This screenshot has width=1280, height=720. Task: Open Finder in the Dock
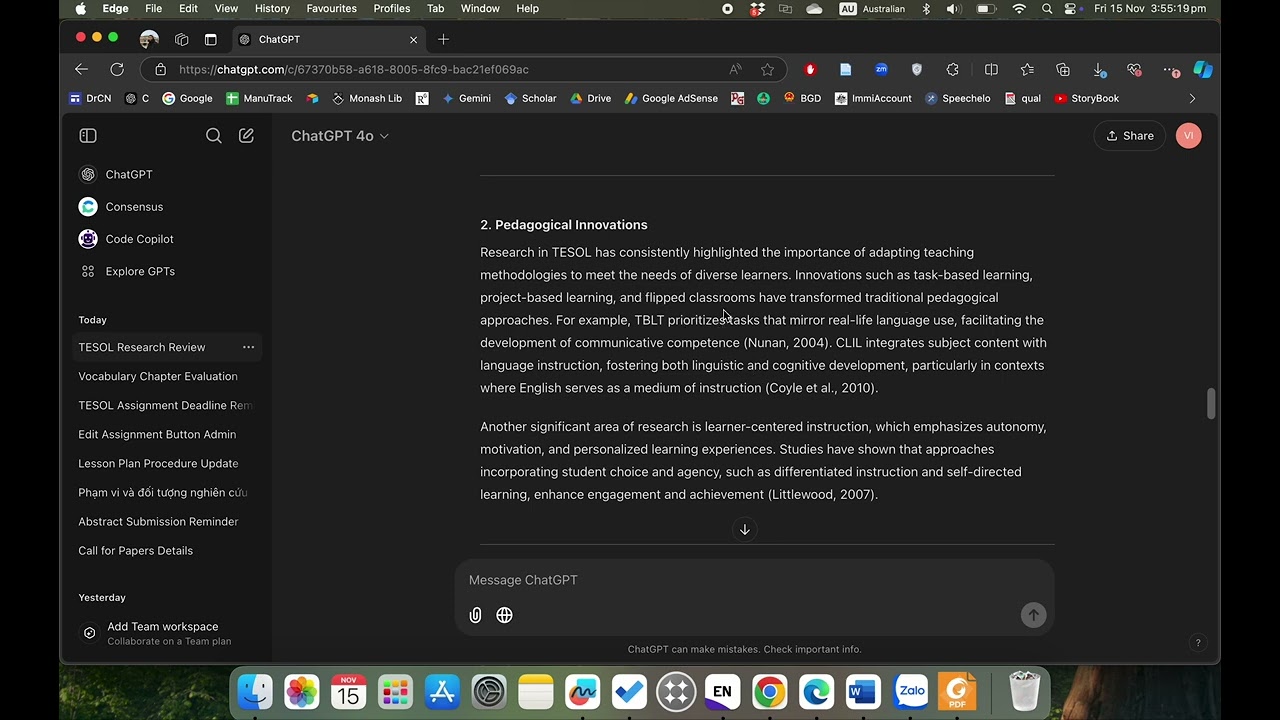click(x=255, y=691)
